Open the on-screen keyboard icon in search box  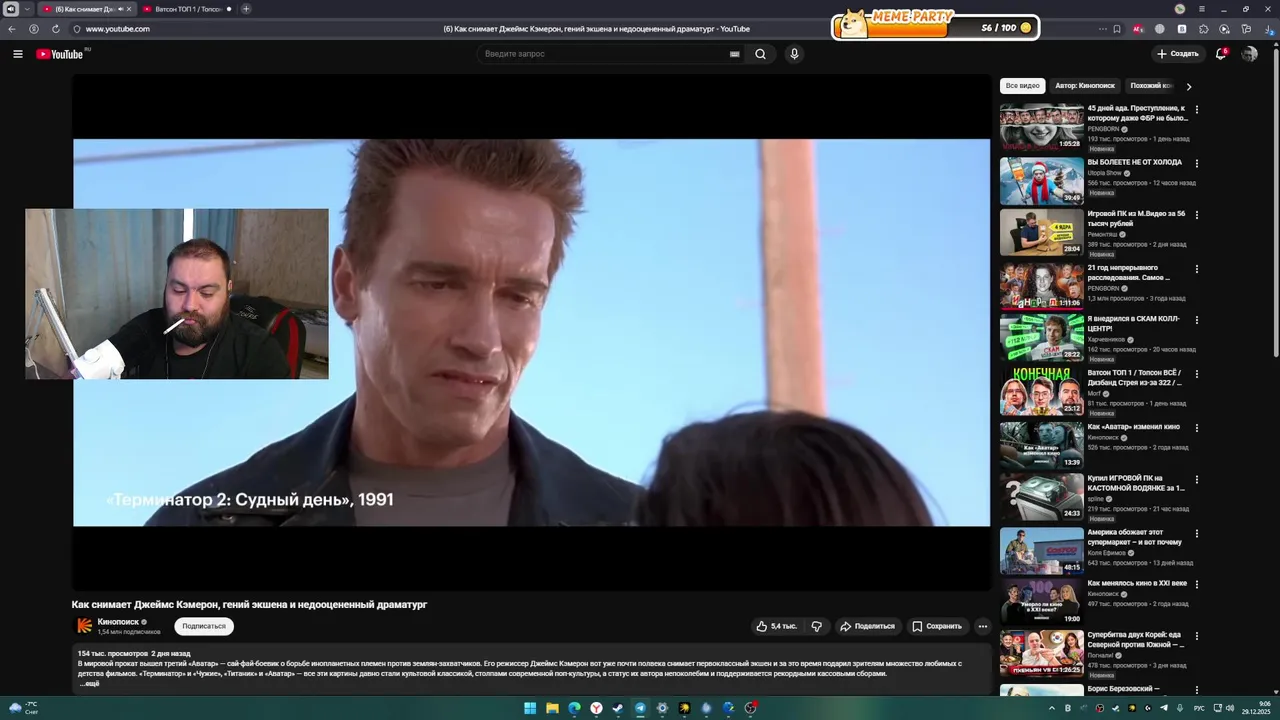735,54
